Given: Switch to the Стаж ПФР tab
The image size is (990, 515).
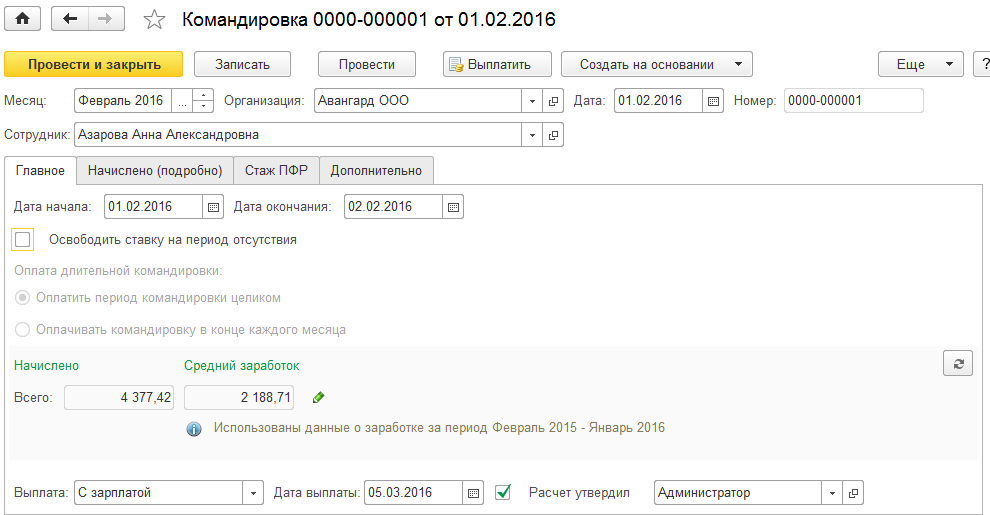Looking at the screenshot, I should click(x=277, y=171).
